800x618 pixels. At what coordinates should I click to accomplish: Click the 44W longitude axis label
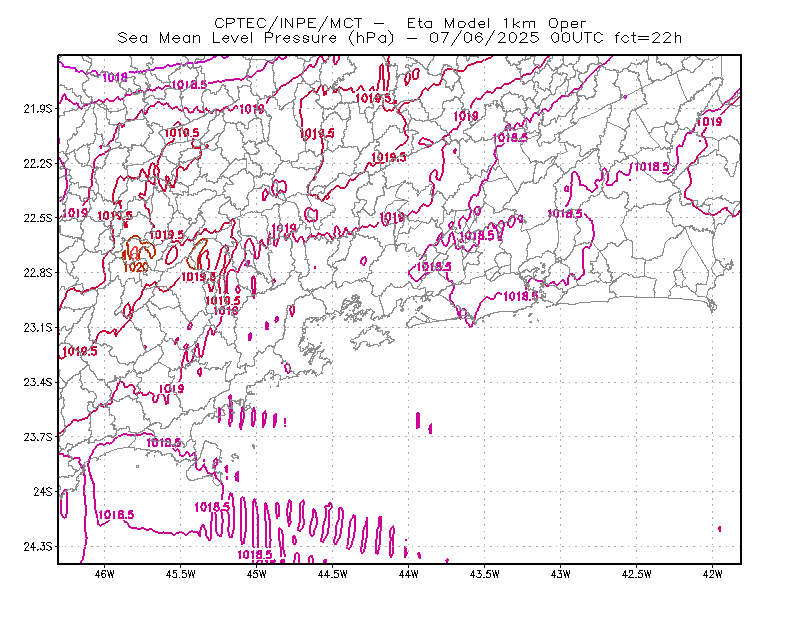(409, 574)
